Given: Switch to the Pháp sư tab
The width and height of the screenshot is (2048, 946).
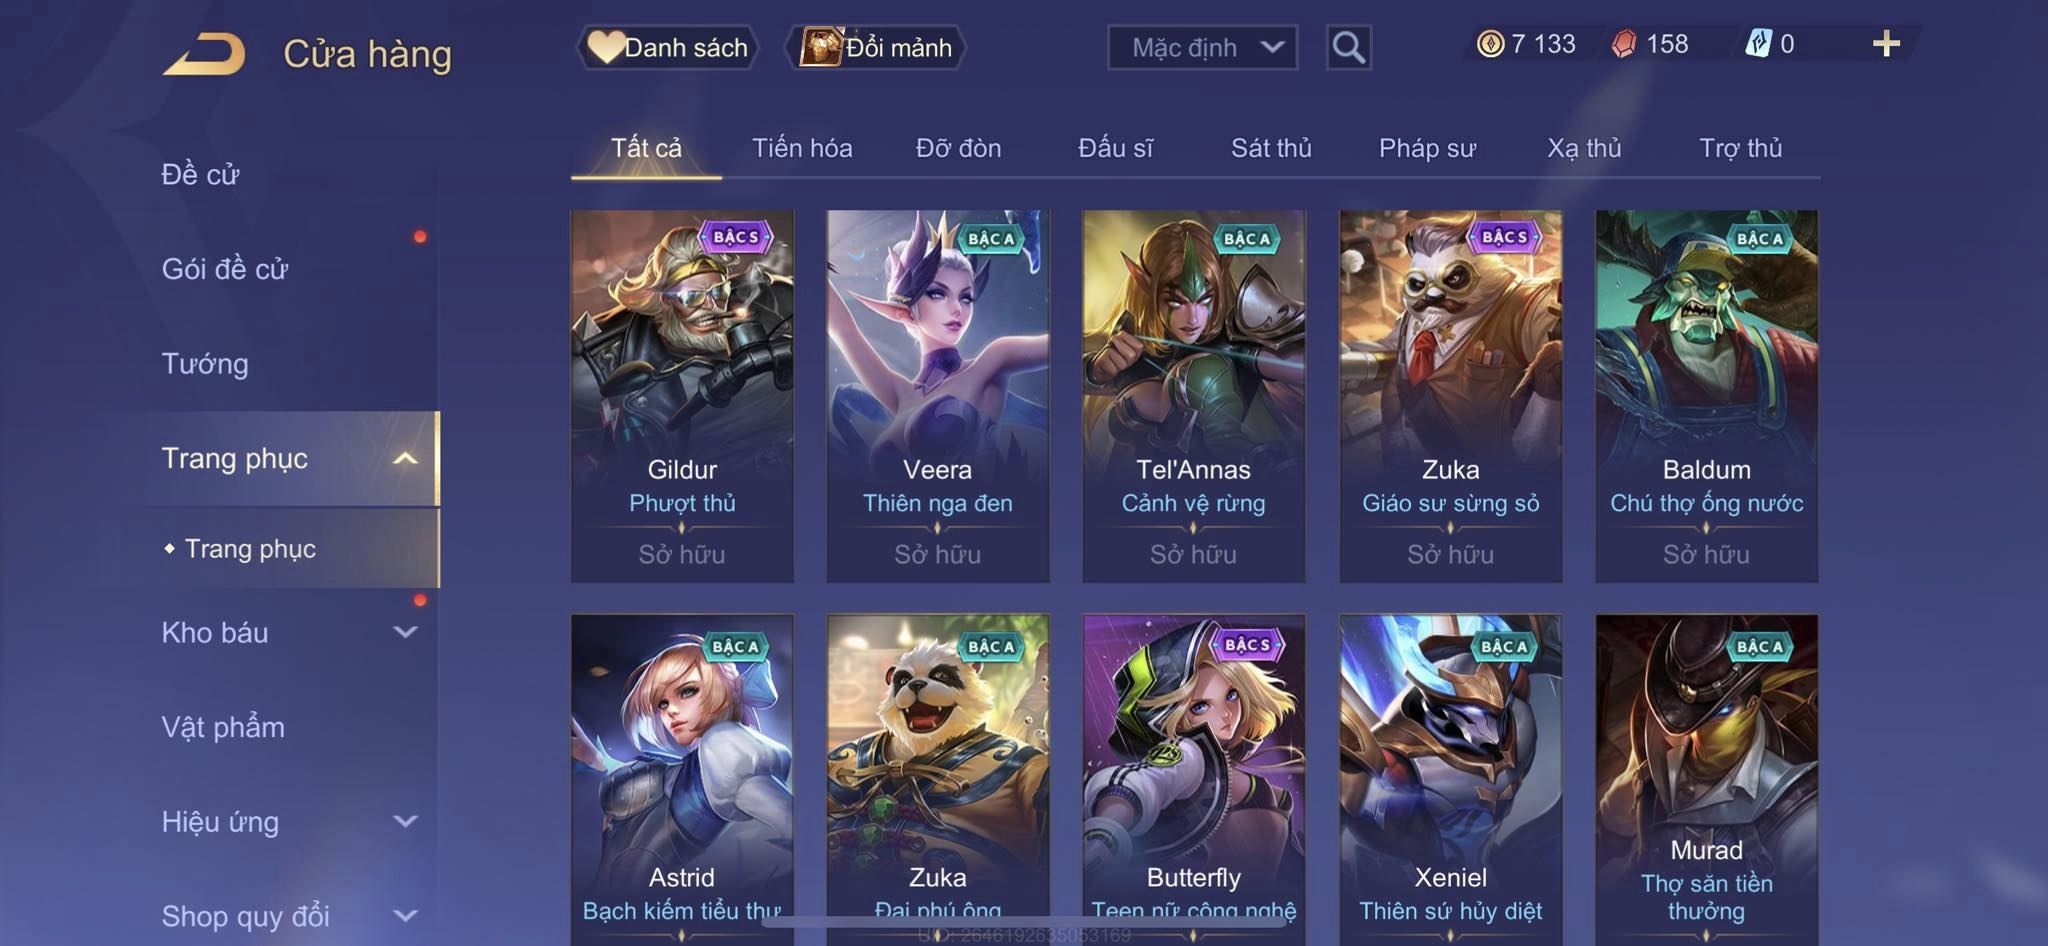Looking at the screenshot, I should pyautogui.click(x=1427, y=148).
